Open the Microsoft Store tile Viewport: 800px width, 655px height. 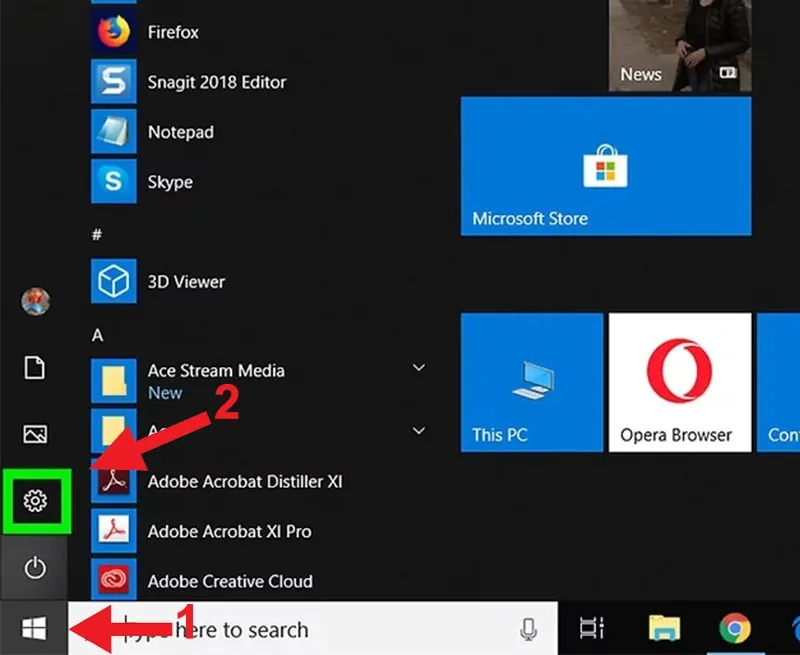[605, 166]
